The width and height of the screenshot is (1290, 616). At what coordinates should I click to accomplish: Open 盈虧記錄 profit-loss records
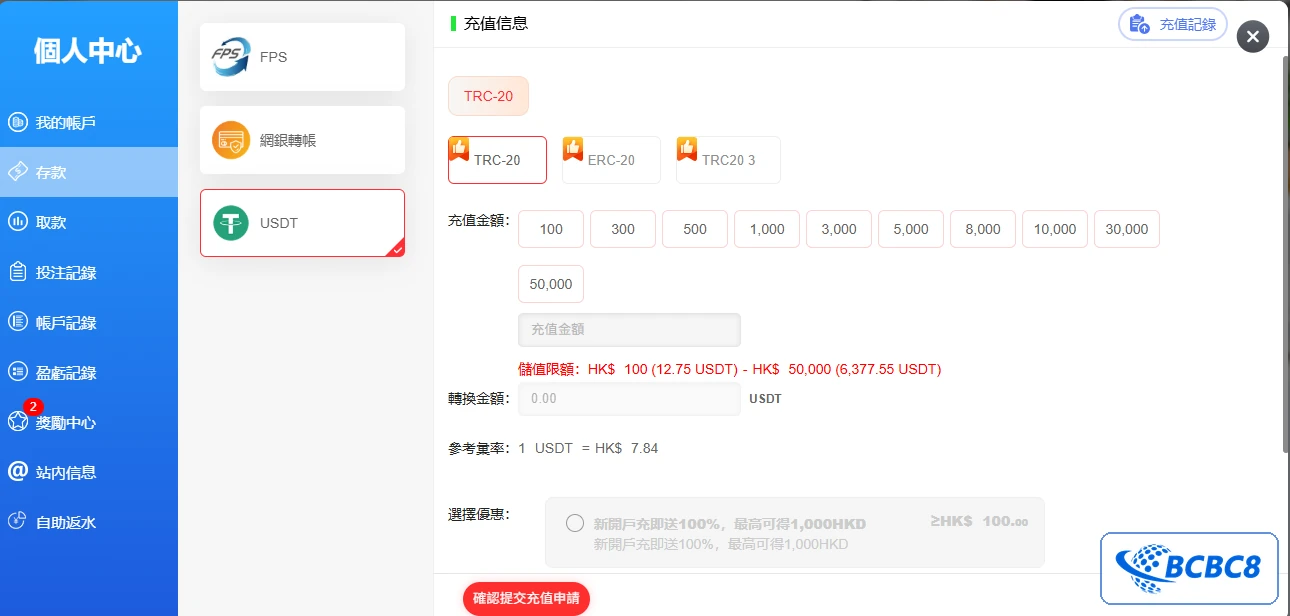point(89,372)
